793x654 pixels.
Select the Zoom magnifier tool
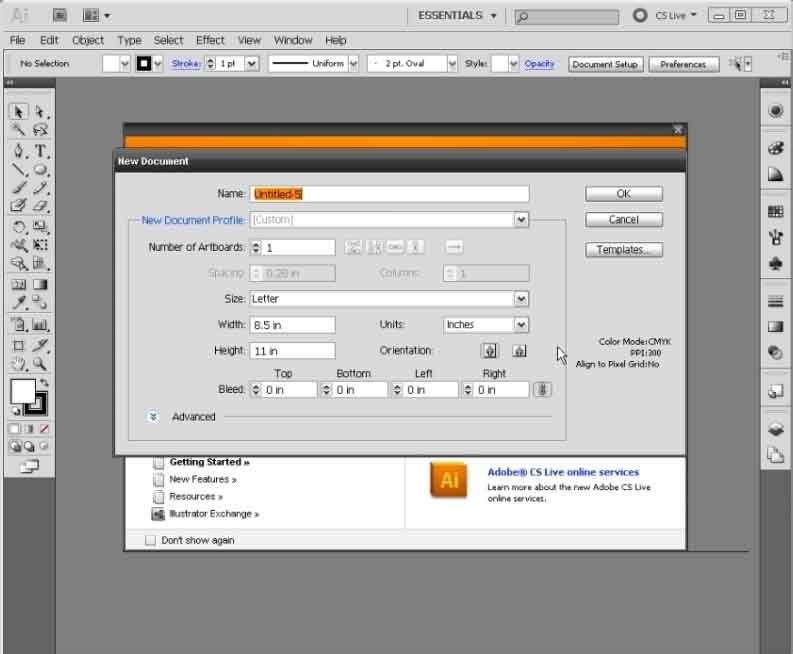[41, 364]
